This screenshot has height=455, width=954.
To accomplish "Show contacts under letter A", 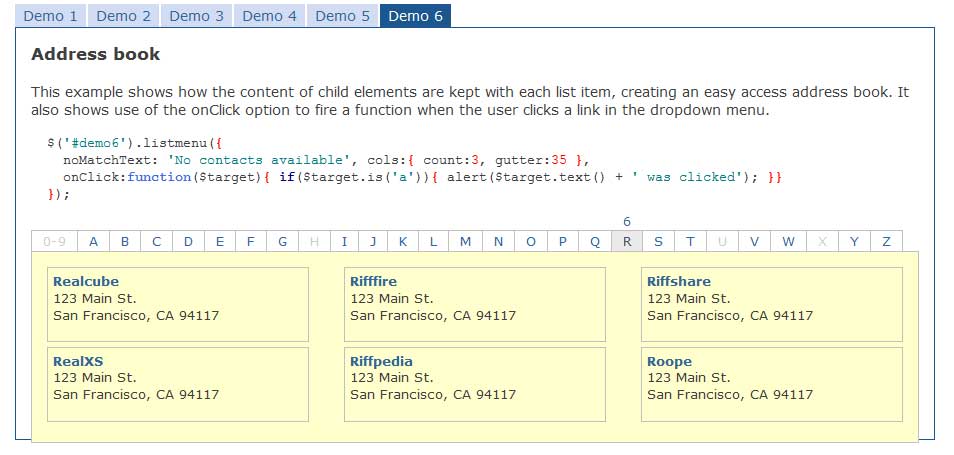I will [x=93, y=241].
